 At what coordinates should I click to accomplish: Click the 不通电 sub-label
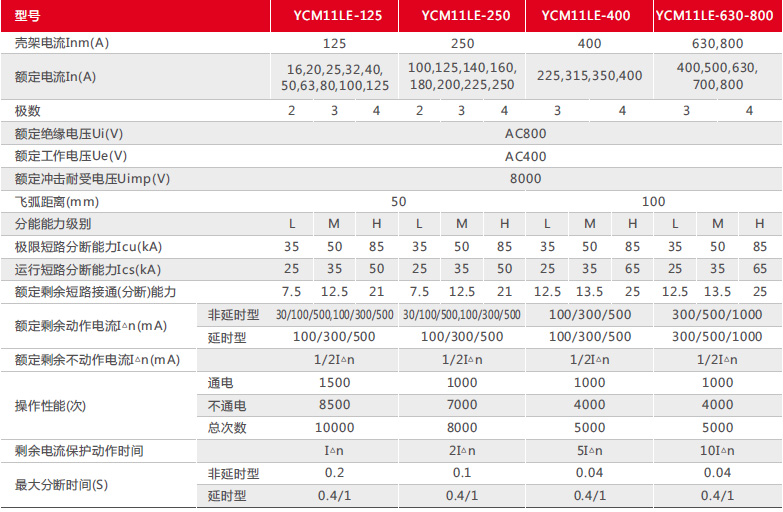tap(227, 406)
